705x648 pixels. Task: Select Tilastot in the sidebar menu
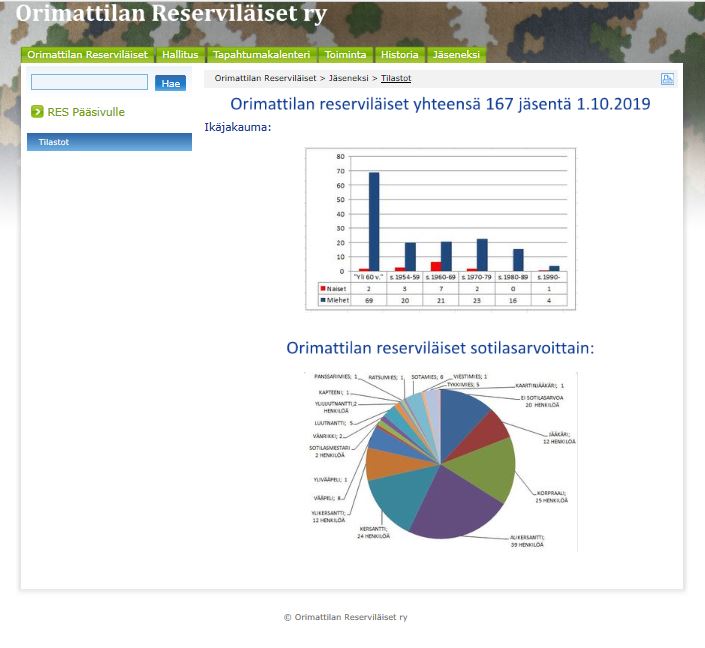[109, 142]
